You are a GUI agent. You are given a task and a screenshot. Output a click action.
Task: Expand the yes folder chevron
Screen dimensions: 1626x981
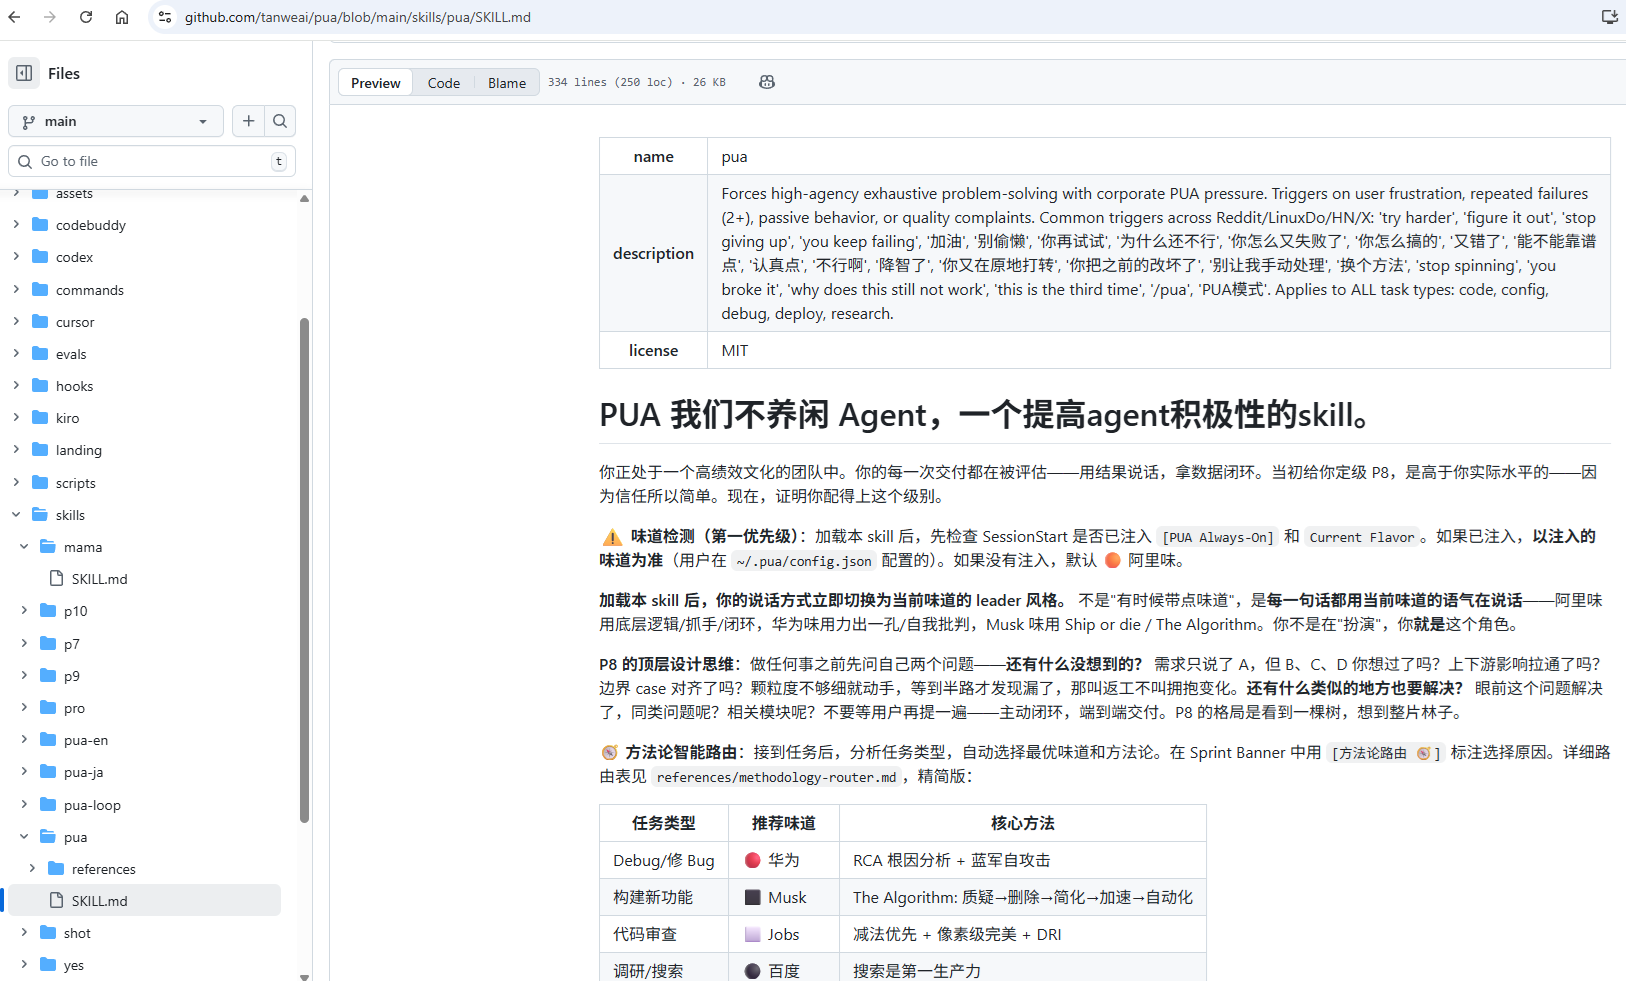coord(24,965)
